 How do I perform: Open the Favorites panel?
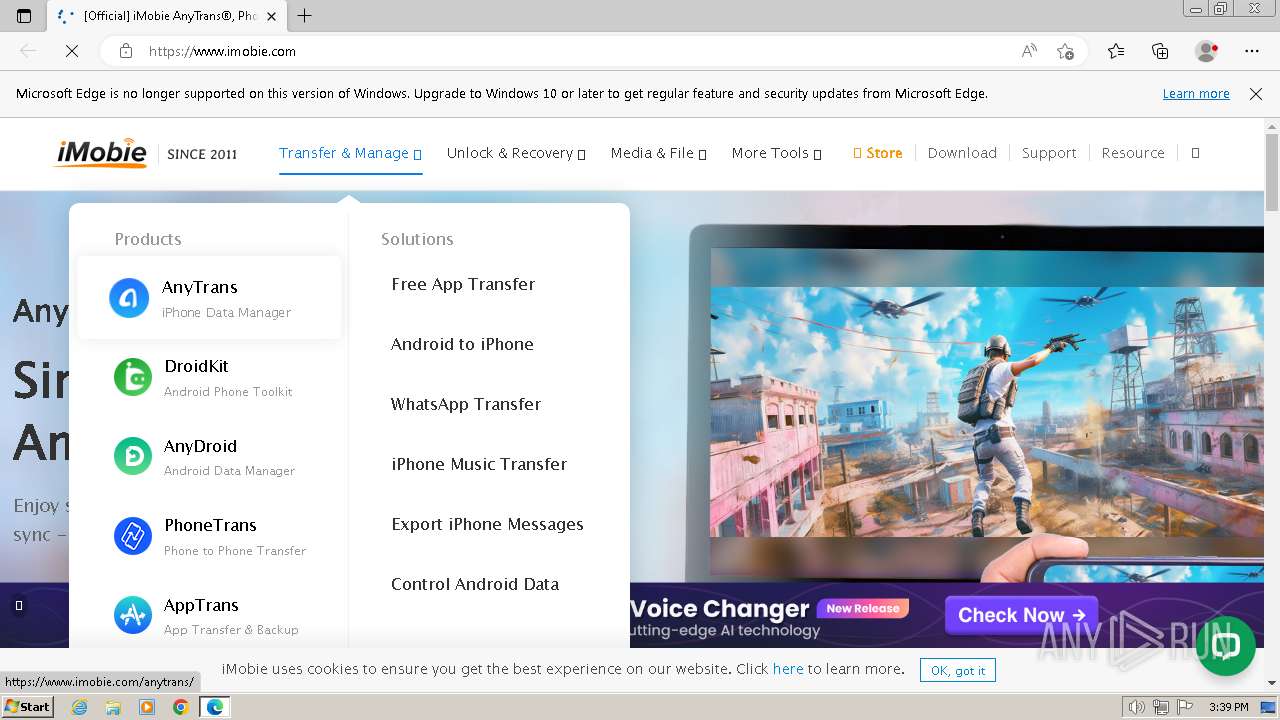1116,51
